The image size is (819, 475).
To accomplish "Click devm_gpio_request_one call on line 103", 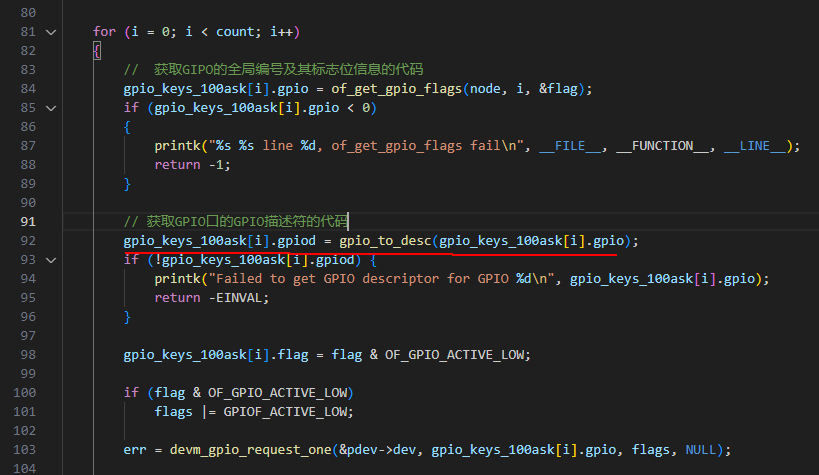I will coord(251,450).
